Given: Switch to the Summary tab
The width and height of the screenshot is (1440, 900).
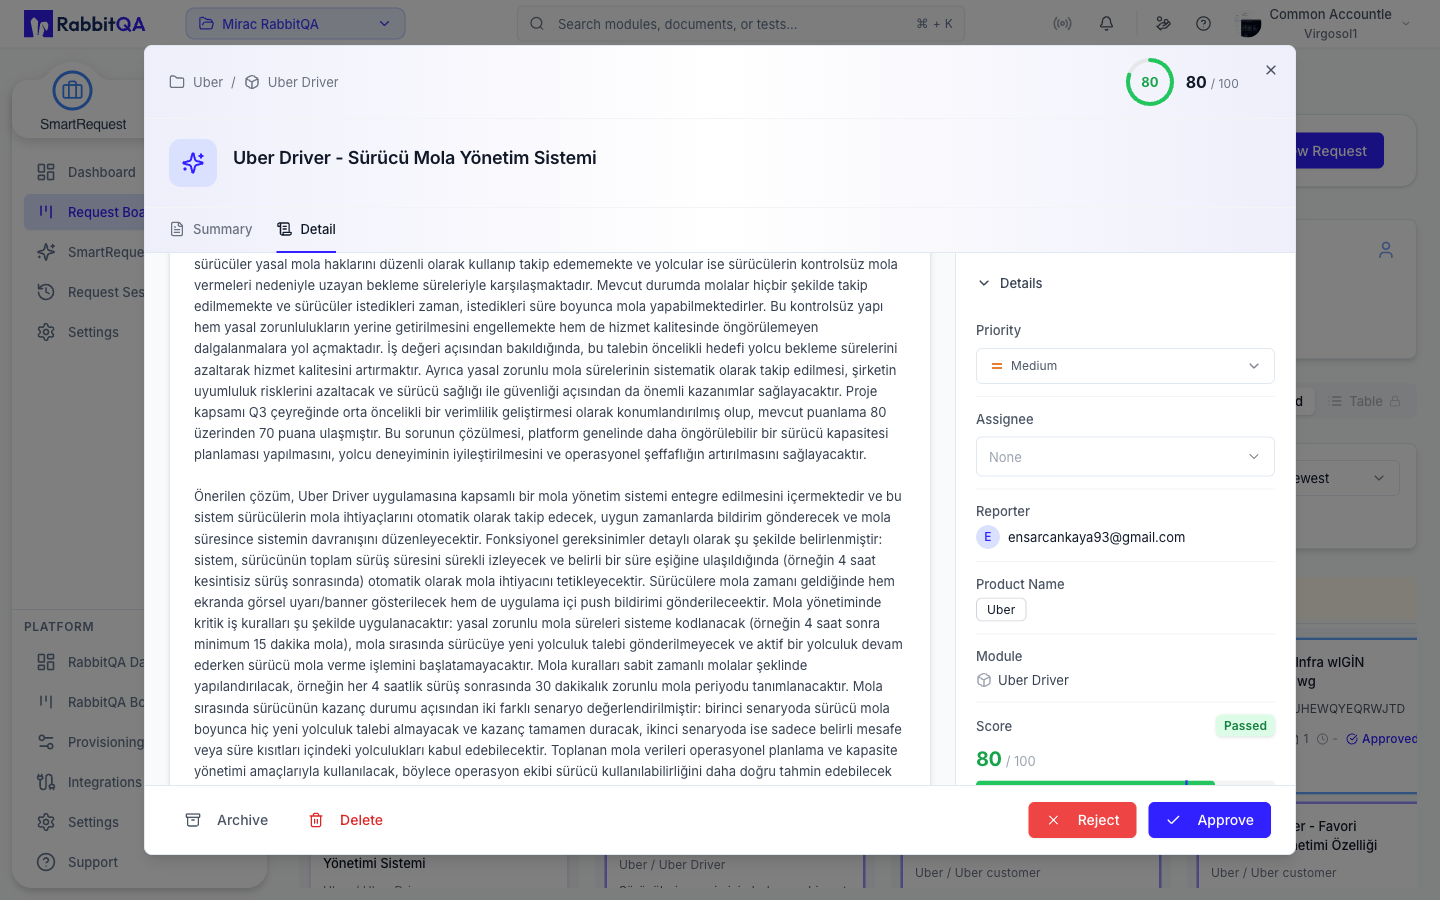Looking at the screenshot, I should click(x=211, y=229).
